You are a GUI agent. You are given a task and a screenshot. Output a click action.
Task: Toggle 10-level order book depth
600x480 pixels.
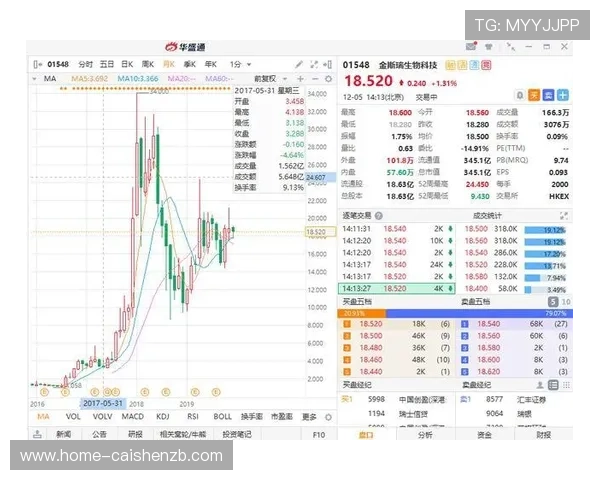[566, 302]
